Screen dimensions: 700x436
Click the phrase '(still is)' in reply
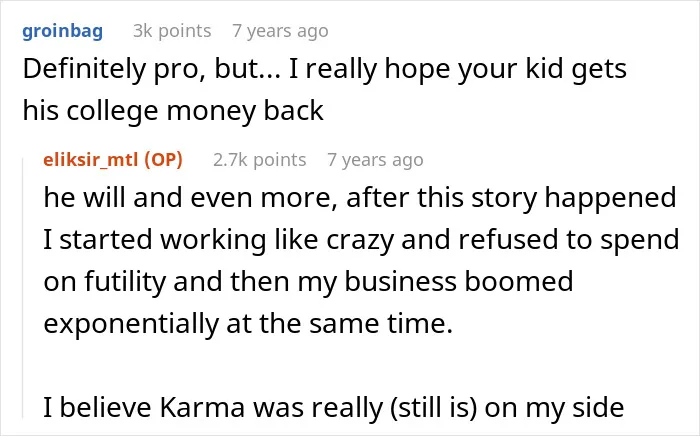pyautogui.click(x=433, y=407)
